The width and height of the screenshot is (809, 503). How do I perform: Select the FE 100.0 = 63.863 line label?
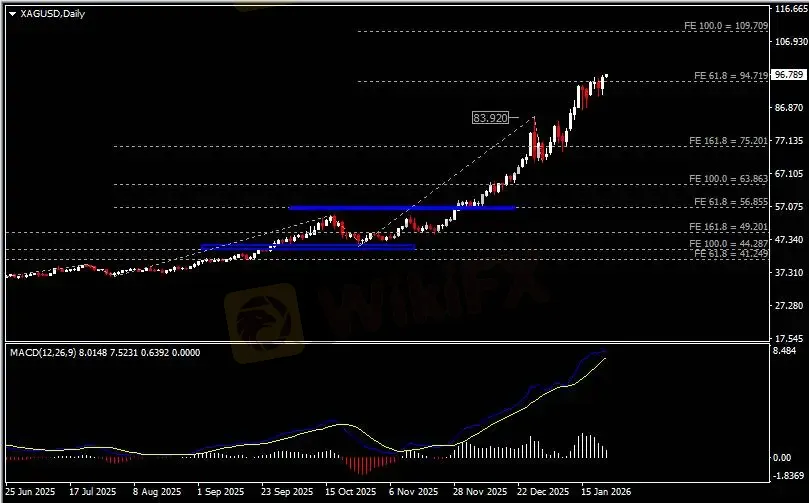tap(728, 179)
